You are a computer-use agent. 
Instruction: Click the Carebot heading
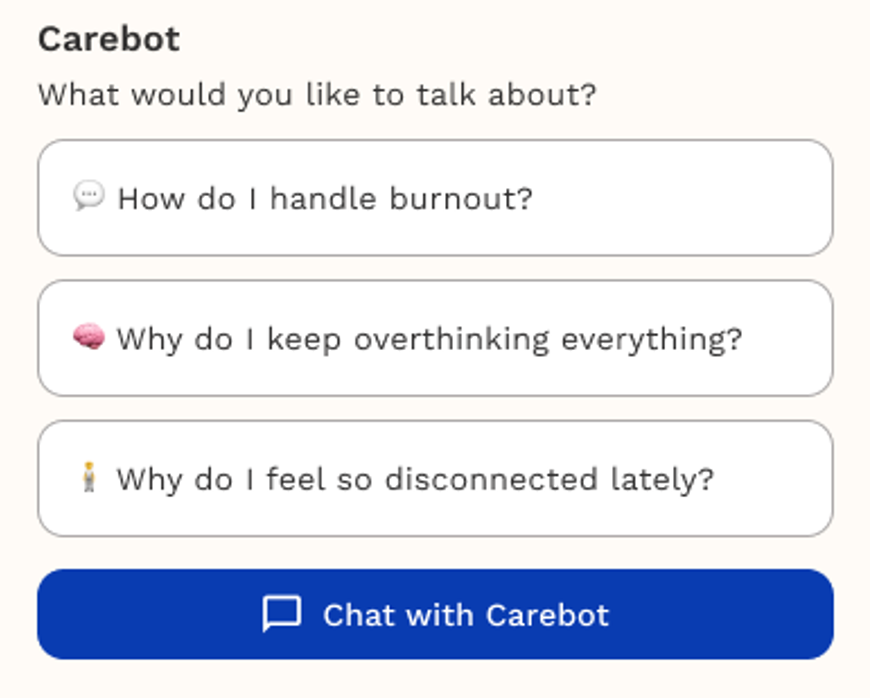click(109, 40)
